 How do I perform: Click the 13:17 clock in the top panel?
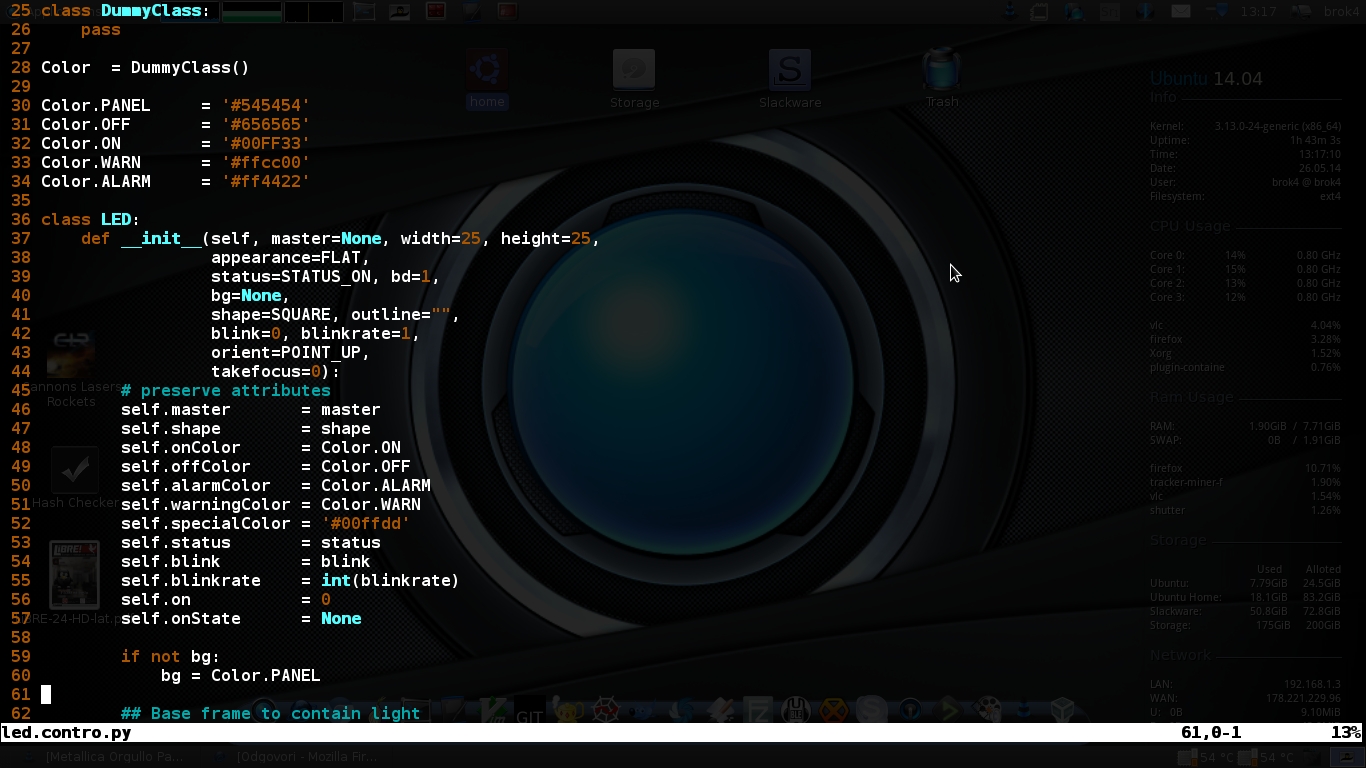pos(1257,12)
